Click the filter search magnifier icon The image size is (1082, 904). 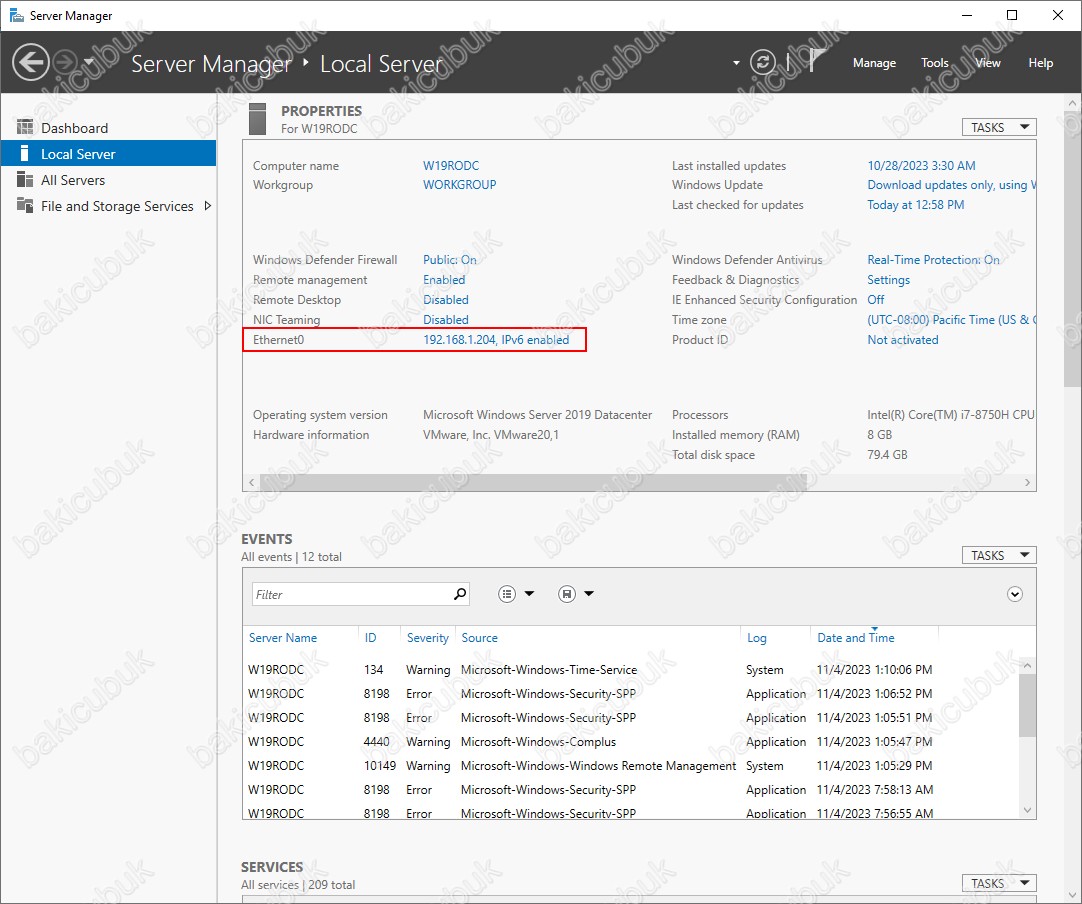(460, 593)
